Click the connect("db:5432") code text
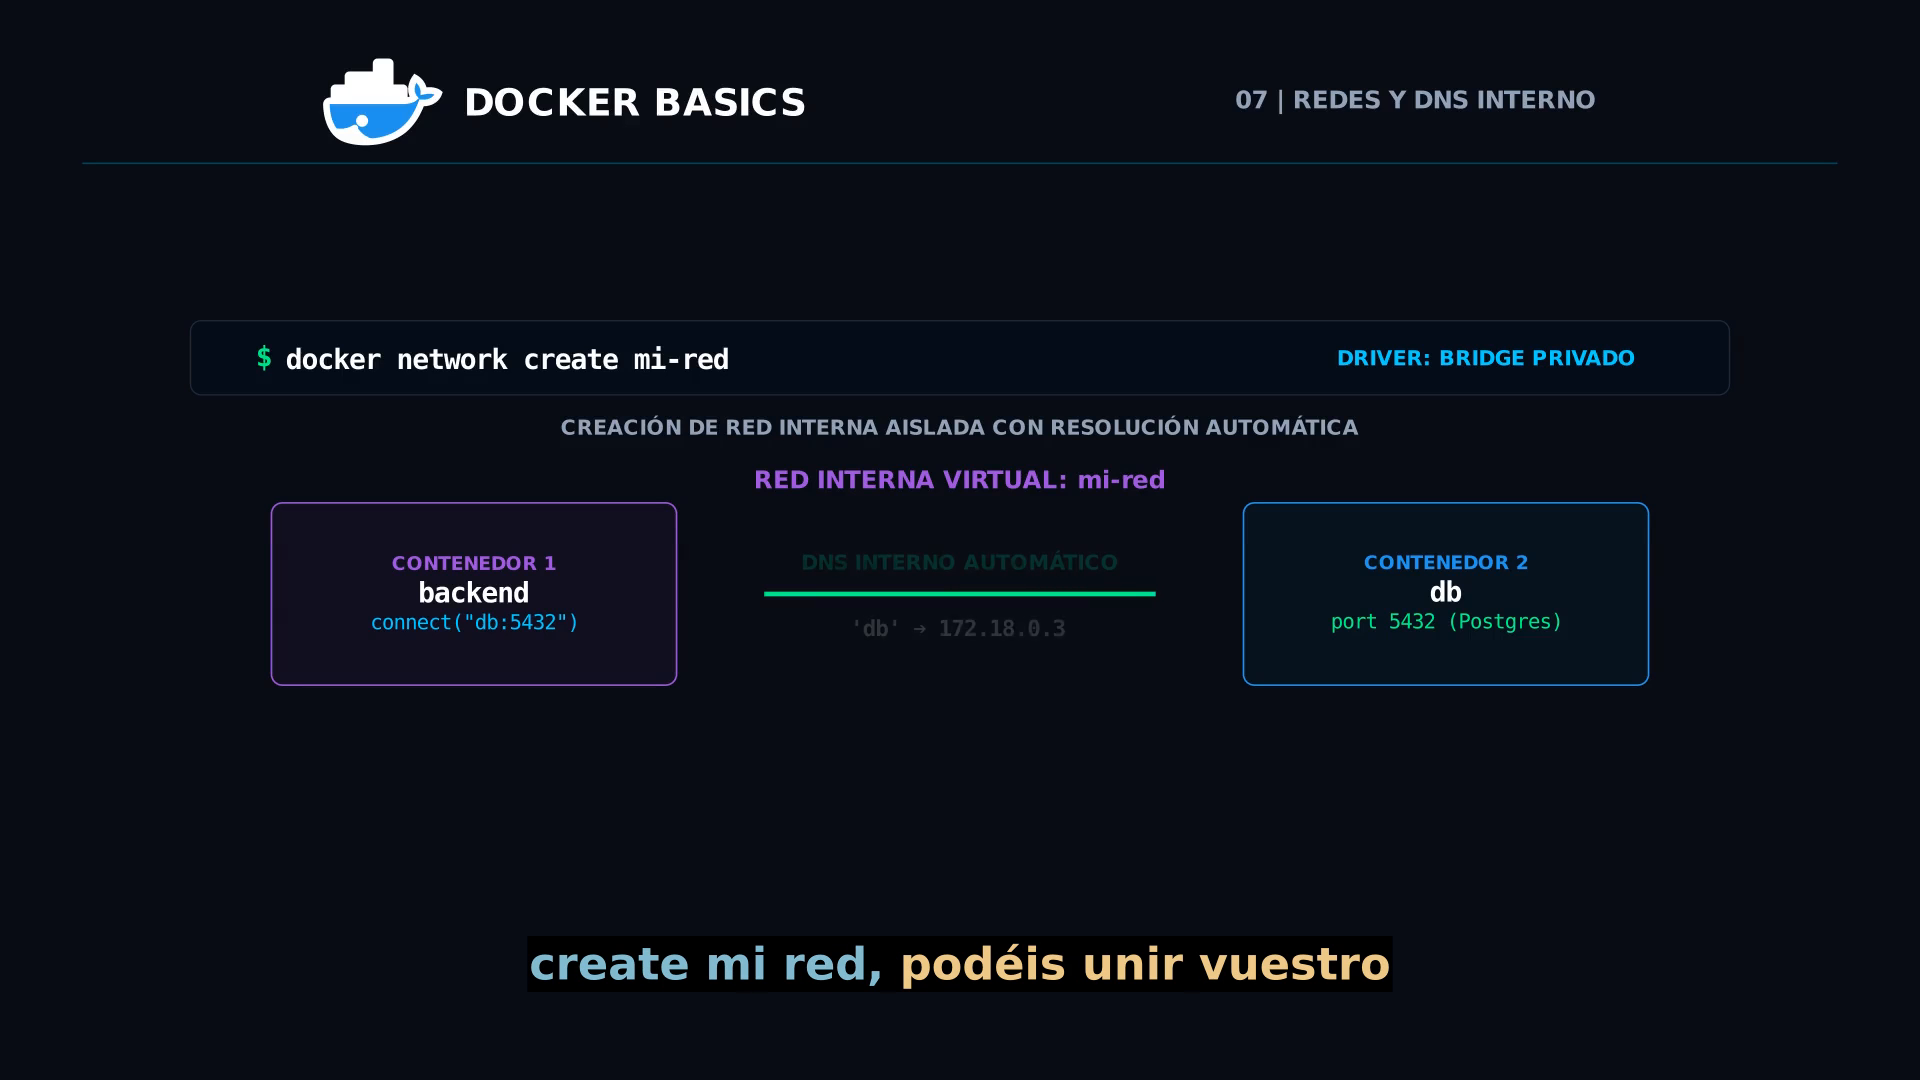Image resolution: width=1920 pixels, height=1080 pixels. coord(475,623)
